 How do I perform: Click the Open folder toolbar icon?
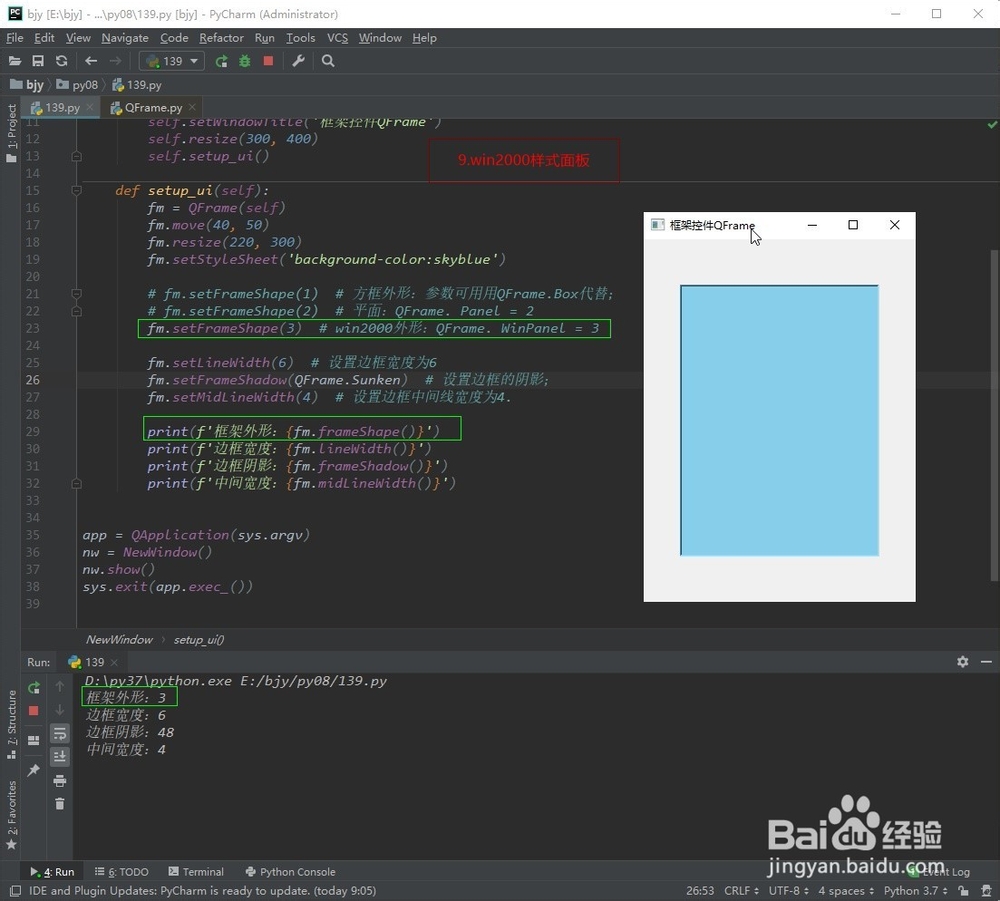click(x=15, y=61)
